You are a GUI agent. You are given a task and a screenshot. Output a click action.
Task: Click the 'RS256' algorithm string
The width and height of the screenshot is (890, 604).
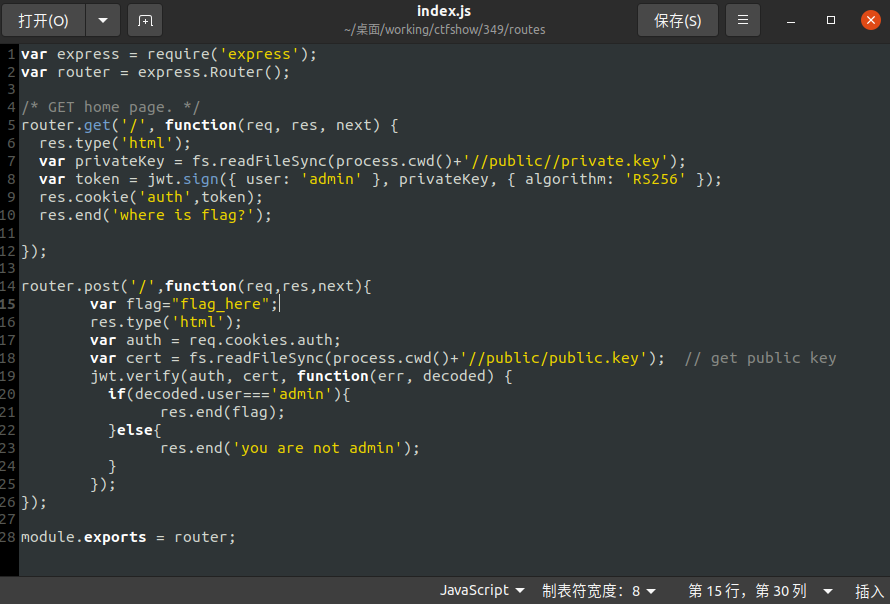click(655, 179)
